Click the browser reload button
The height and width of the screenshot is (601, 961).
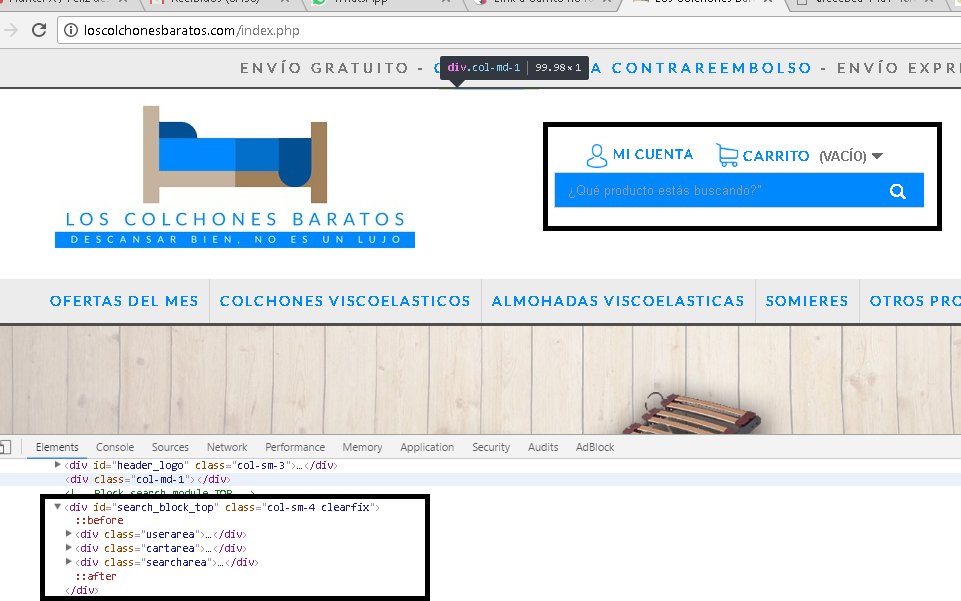[40, 30]
